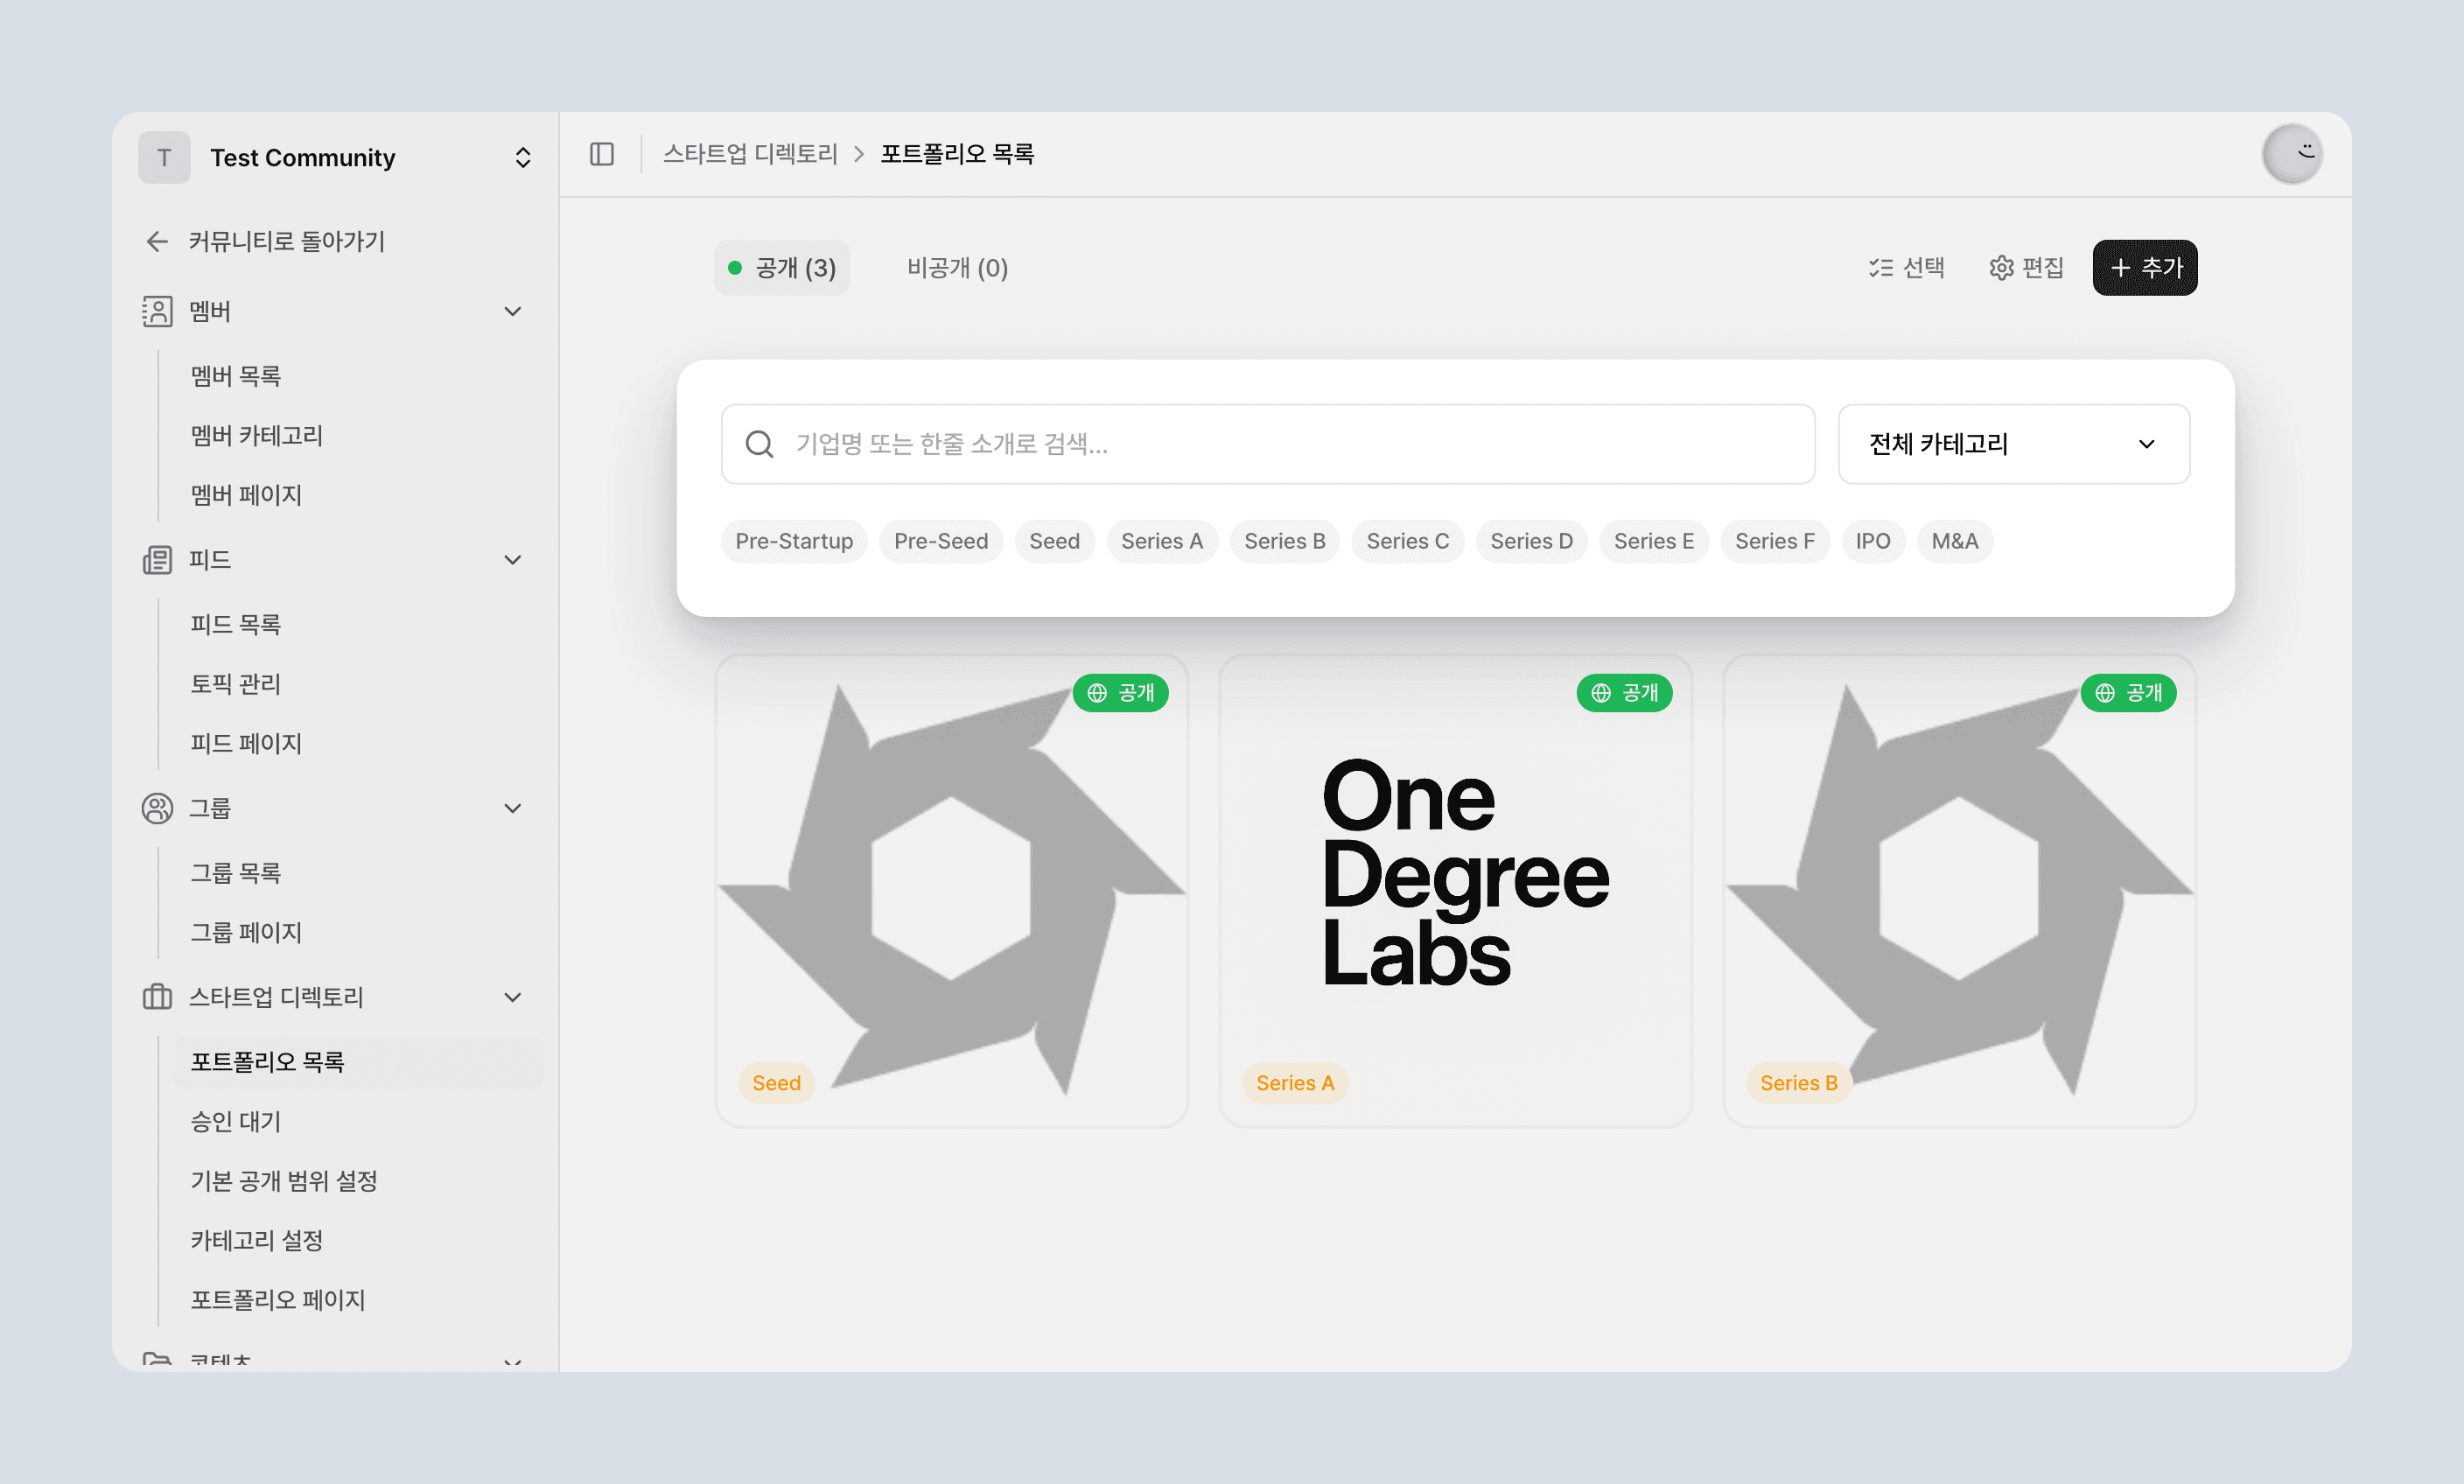Viewport: 2464px width, 1484px height.
Task: Switch to the 공개 (3) tab
Action: (x=782, y=268)
